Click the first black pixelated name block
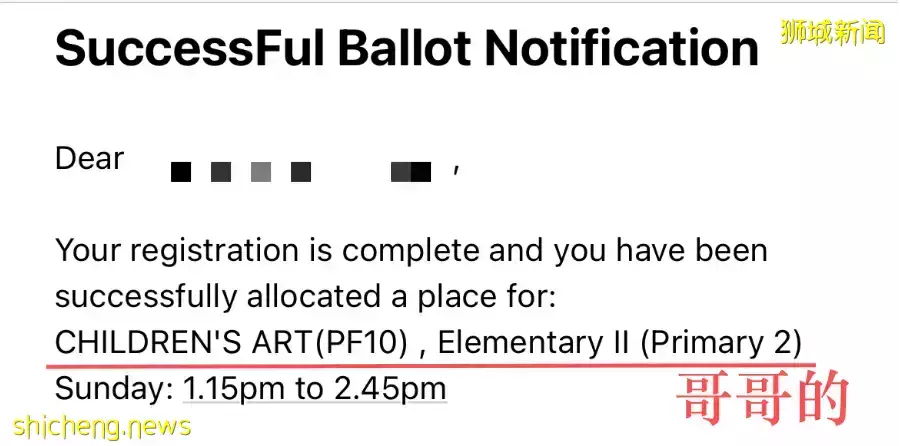Viewport: 900px width, 446px height. 181,172
